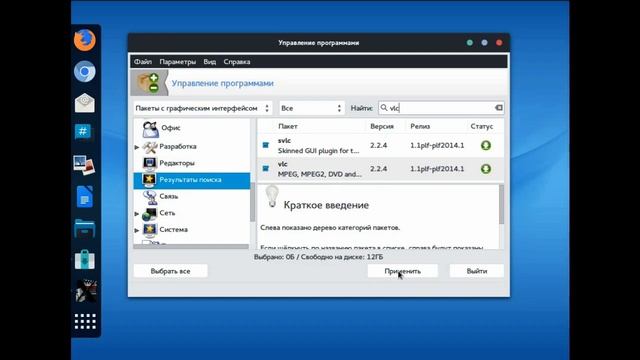Click the vlc install status icon
640x360 pixels.
click(486, 169)
